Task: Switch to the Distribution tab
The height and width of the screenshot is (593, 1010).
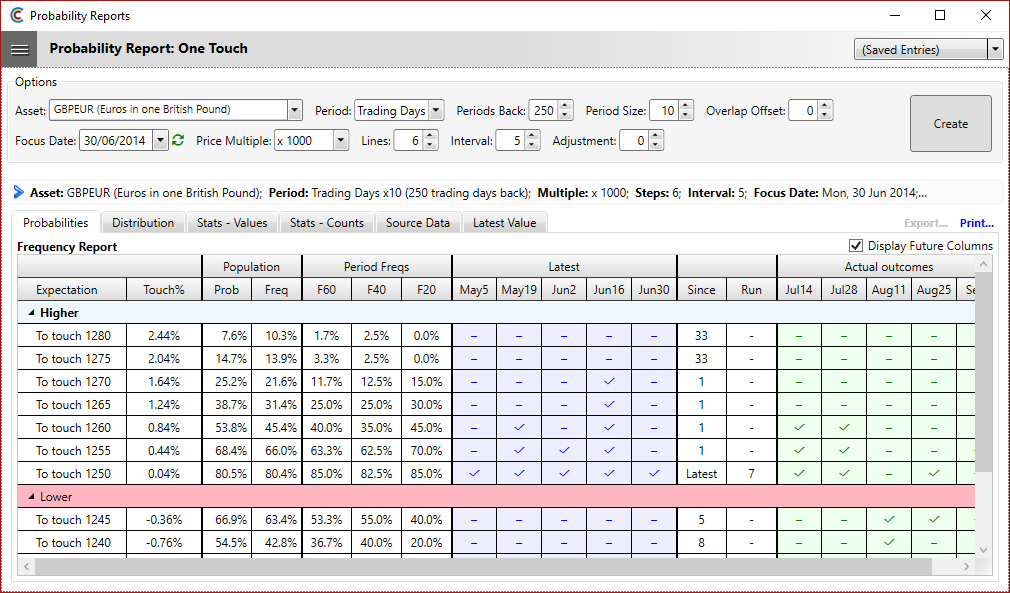Action: pos(142,223)
